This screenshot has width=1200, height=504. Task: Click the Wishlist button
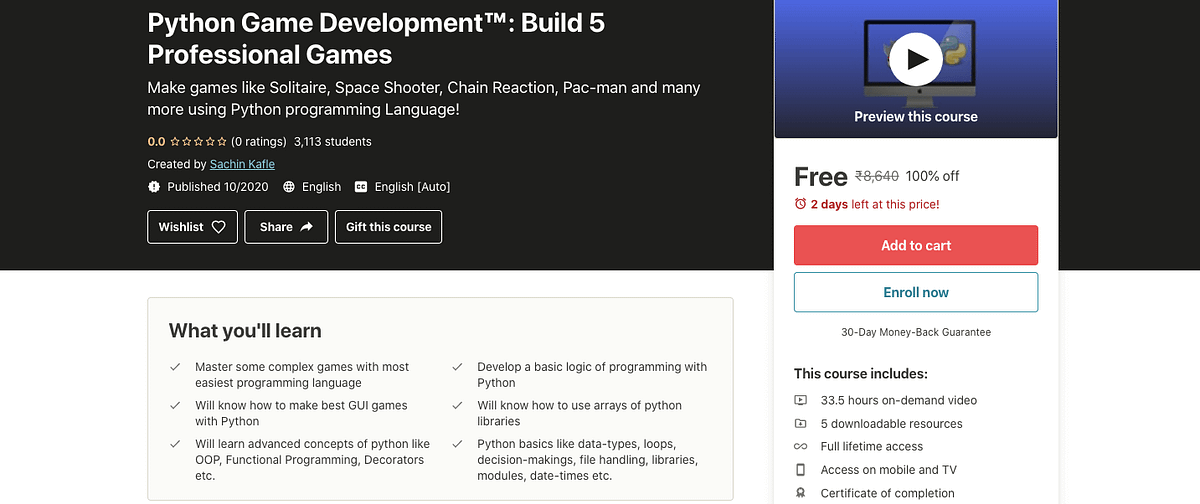(192, 227)
